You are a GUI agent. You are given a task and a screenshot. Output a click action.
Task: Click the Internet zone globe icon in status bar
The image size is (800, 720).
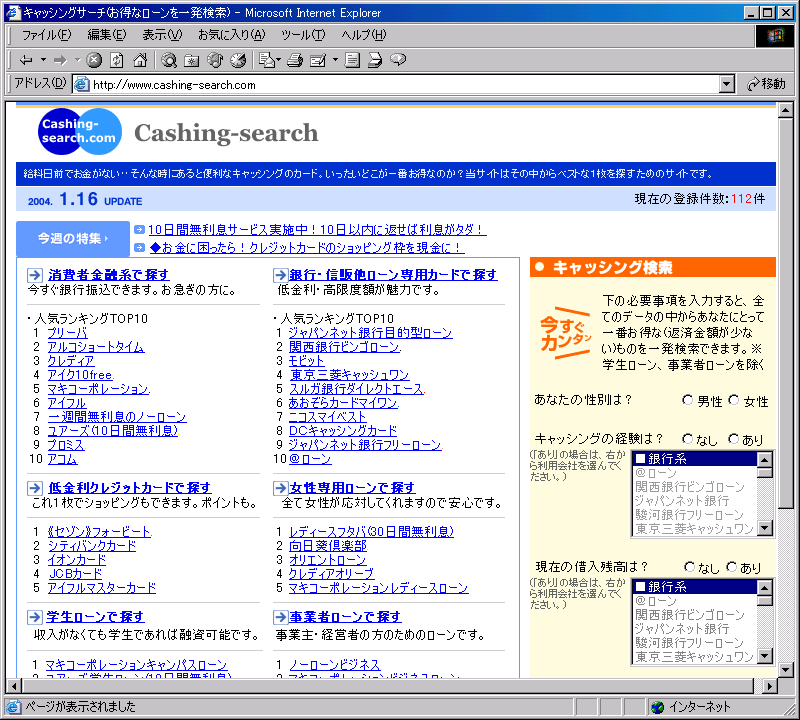(658, 707)
